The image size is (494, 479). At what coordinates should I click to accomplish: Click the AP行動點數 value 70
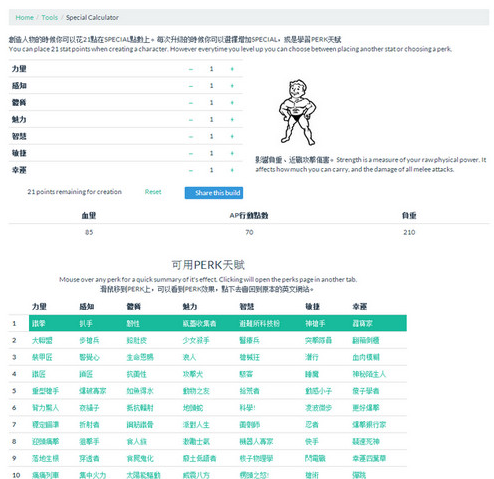pos(249,232)
